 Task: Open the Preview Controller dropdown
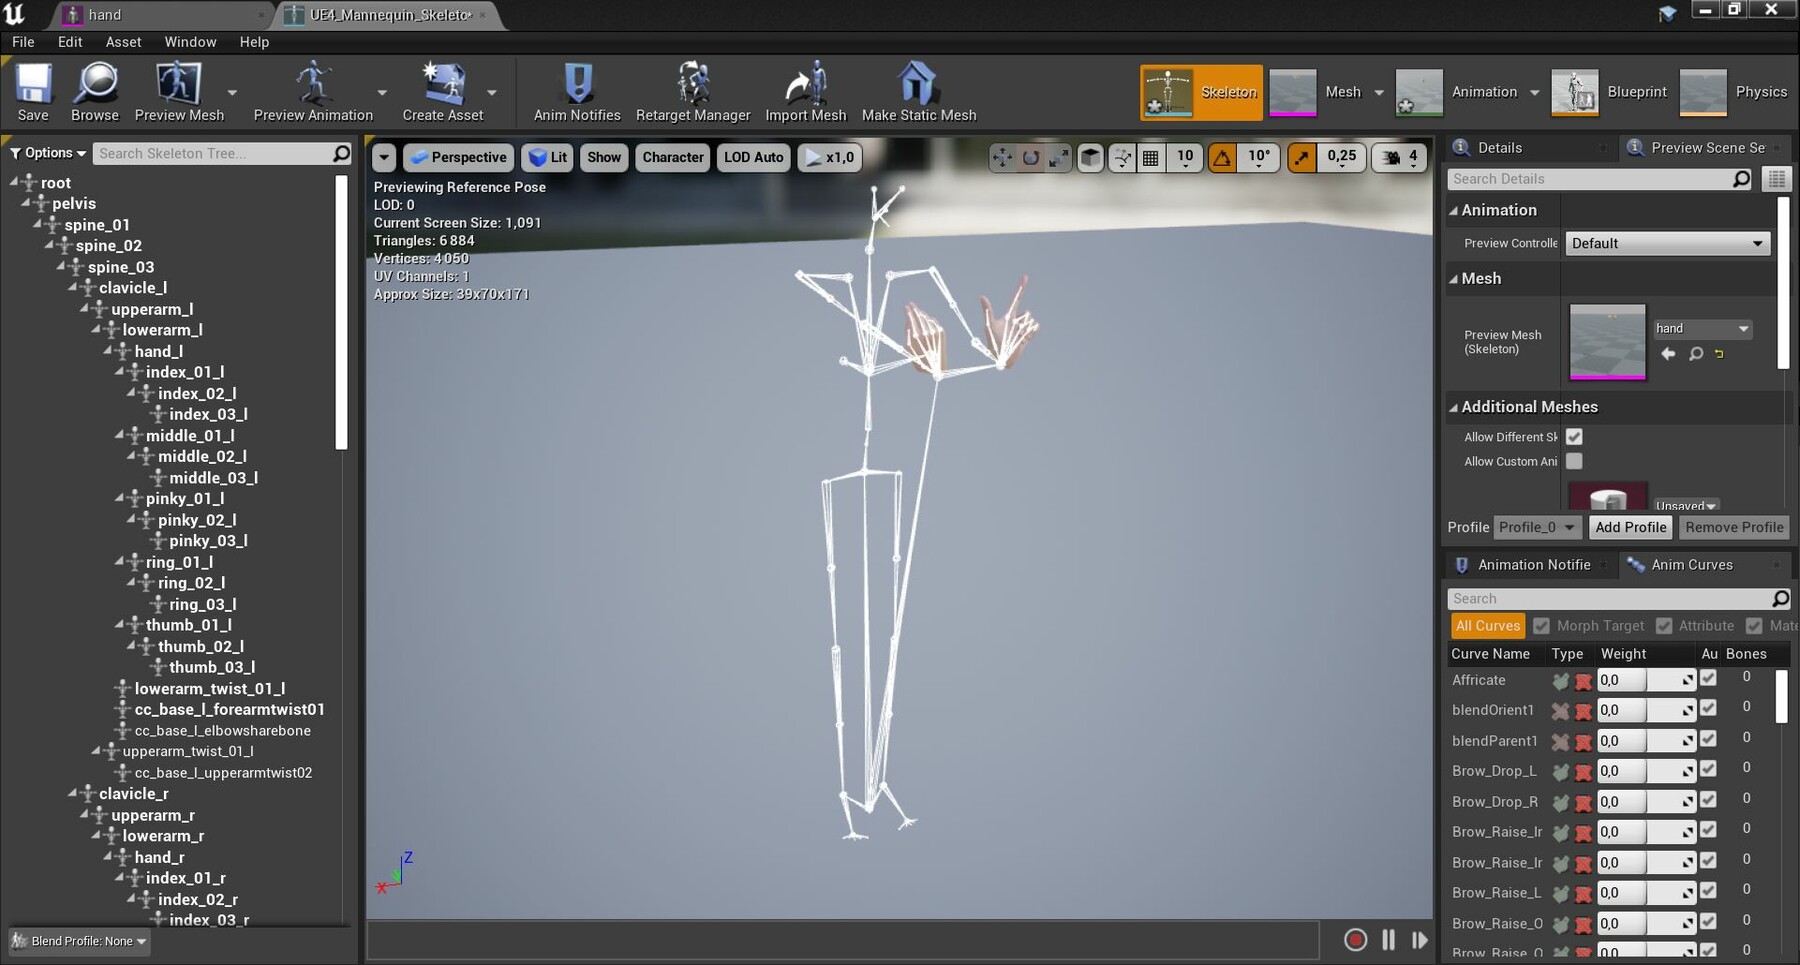[x=1666, y=243]
